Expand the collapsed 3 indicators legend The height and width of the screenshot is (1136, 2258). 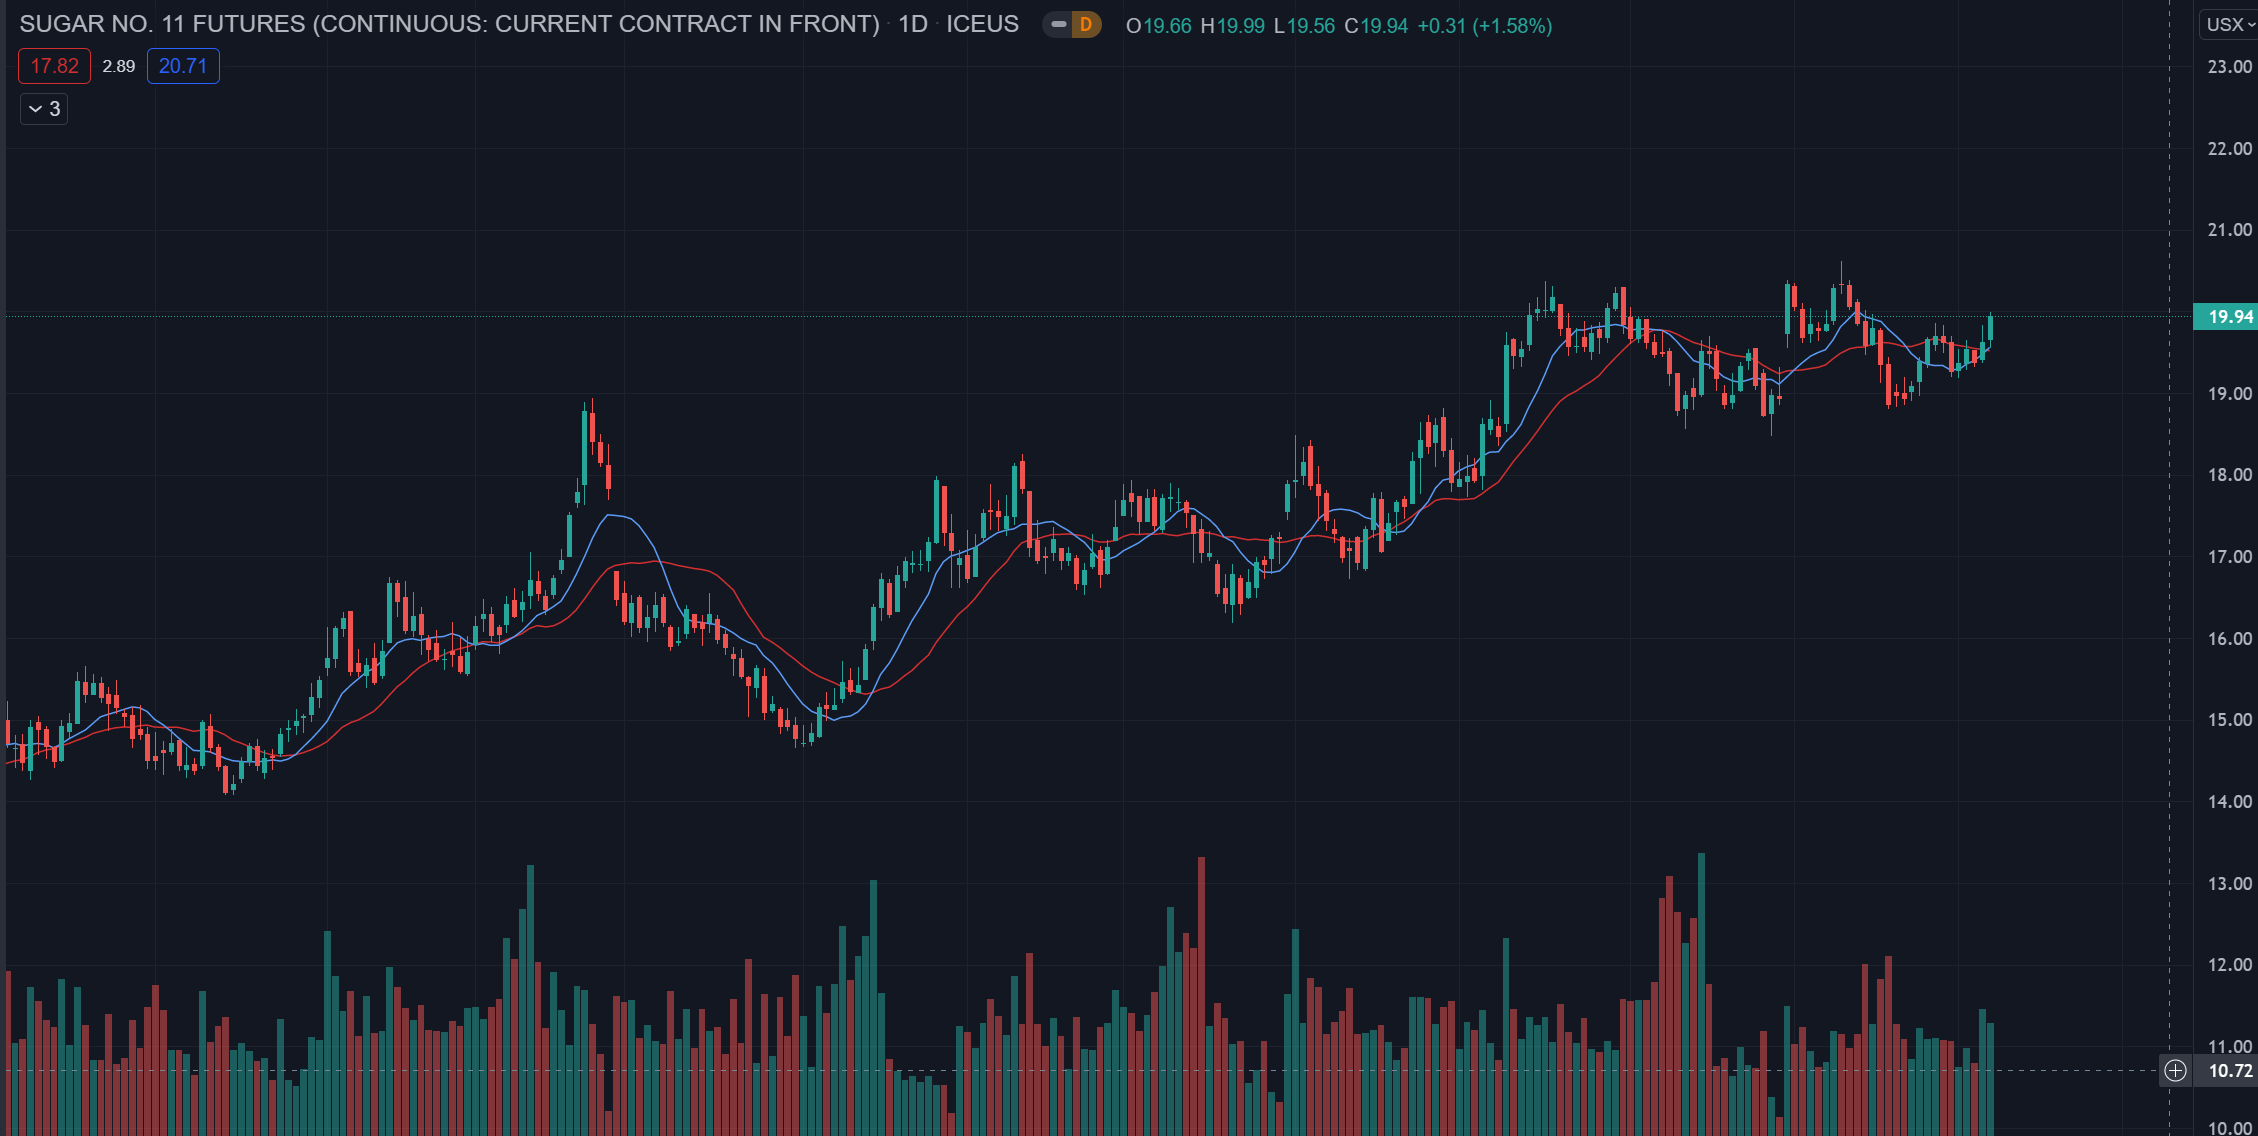(x=44, y=109)
